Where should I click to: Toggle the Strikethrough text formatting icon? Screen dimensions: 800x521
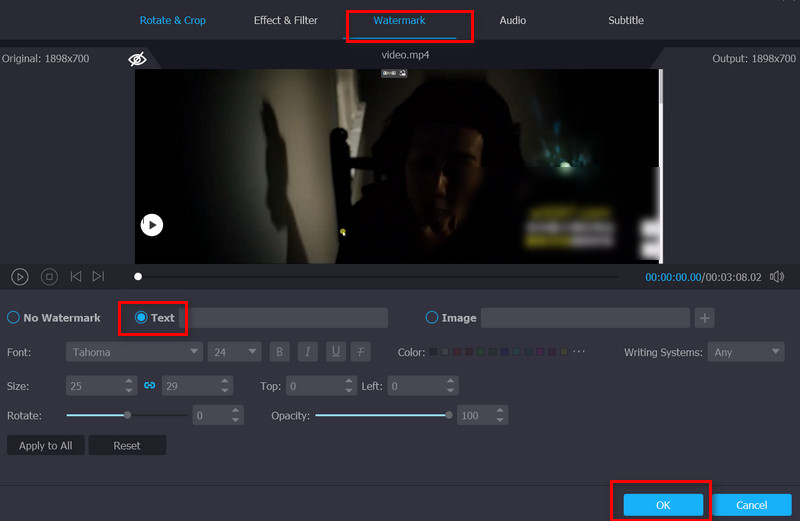362,352
